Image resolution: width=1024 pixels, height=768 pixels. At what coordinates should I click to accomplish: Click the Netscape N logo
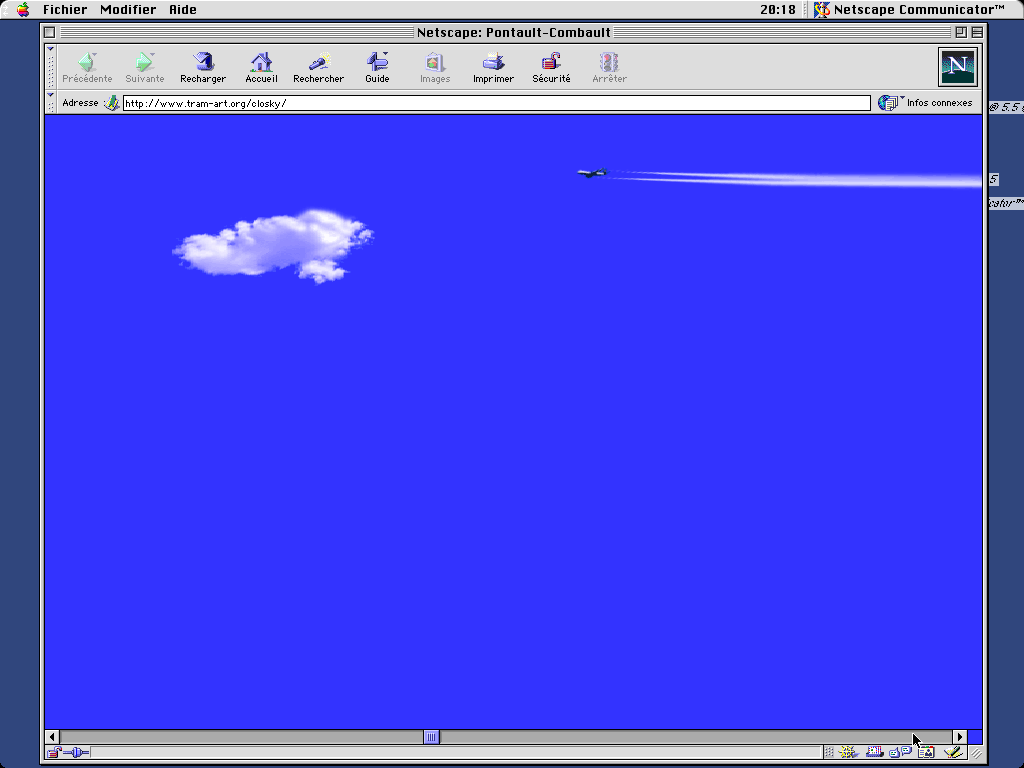tap(957, 67)
